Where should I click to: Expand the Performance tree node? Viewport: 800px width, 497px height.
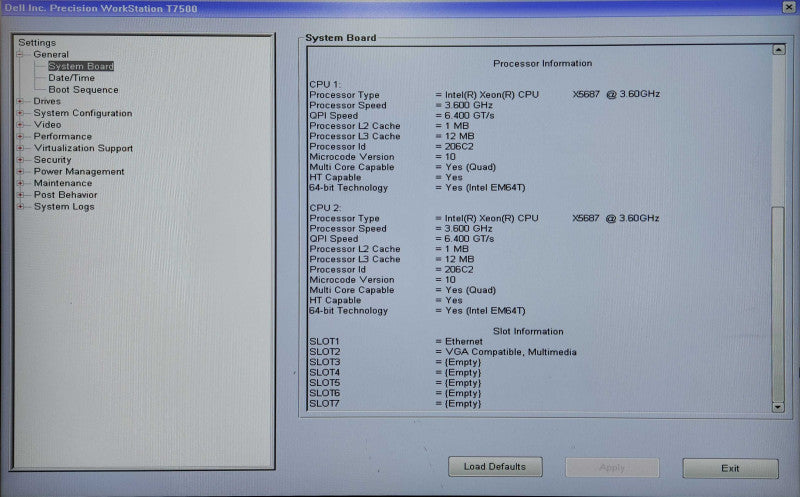[20, 136]
